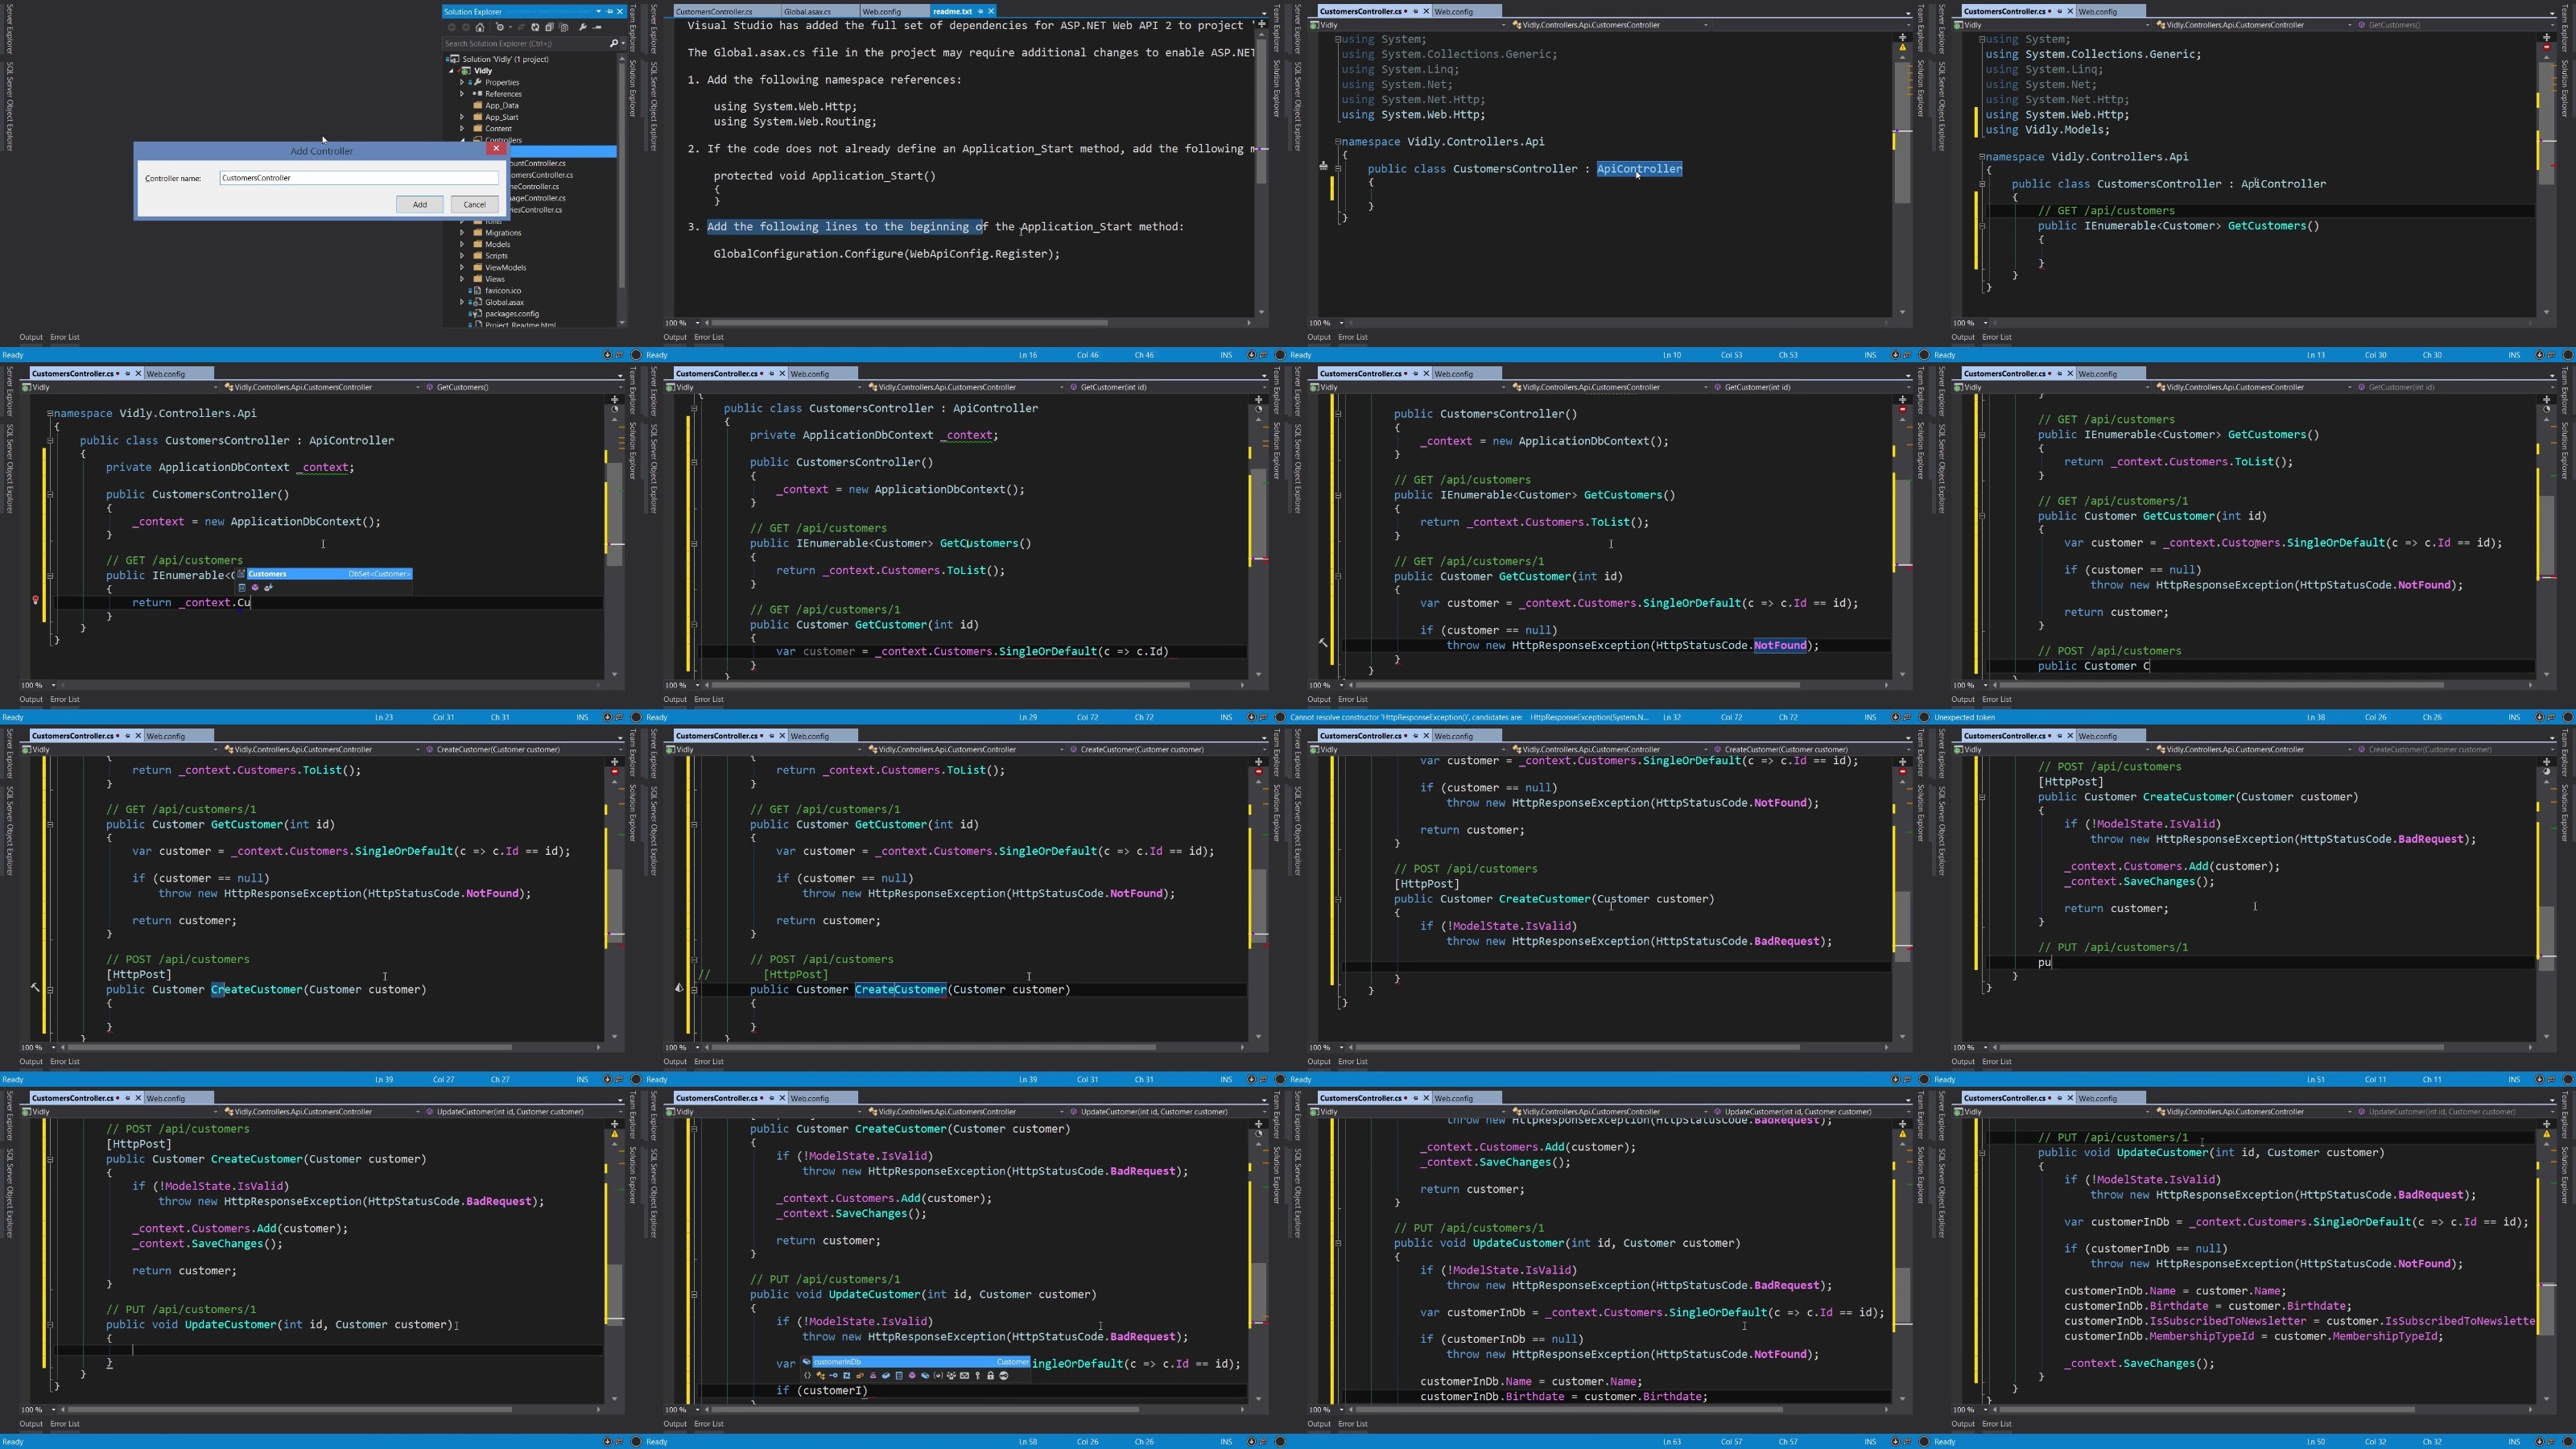Toggle Show All Files in Solution Explorer
The image size is (2576, 1449).
[x=564, y=27]
